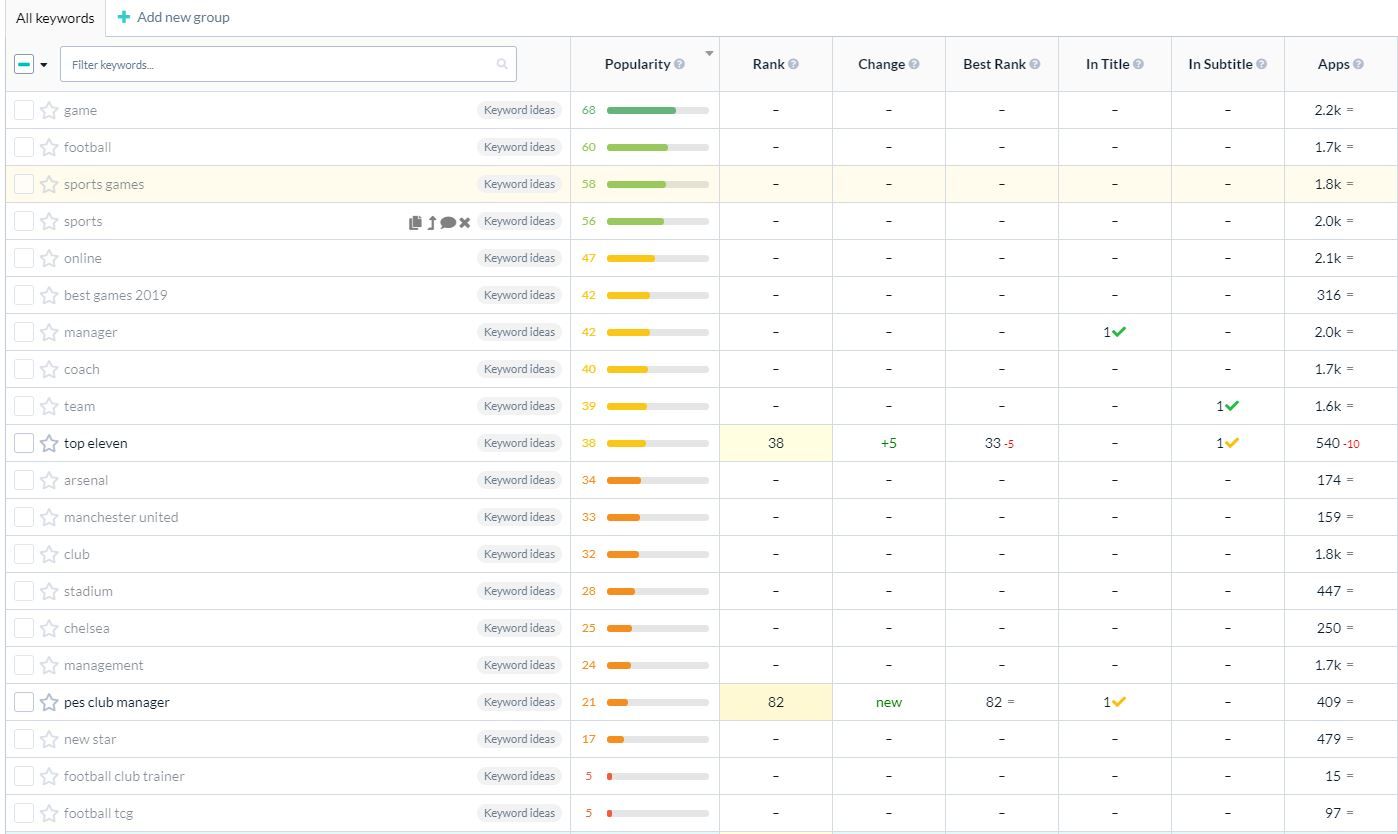Remove the 'sports' keyword with the X icon
Viewport: 1398px width, 834px height.
465,222
